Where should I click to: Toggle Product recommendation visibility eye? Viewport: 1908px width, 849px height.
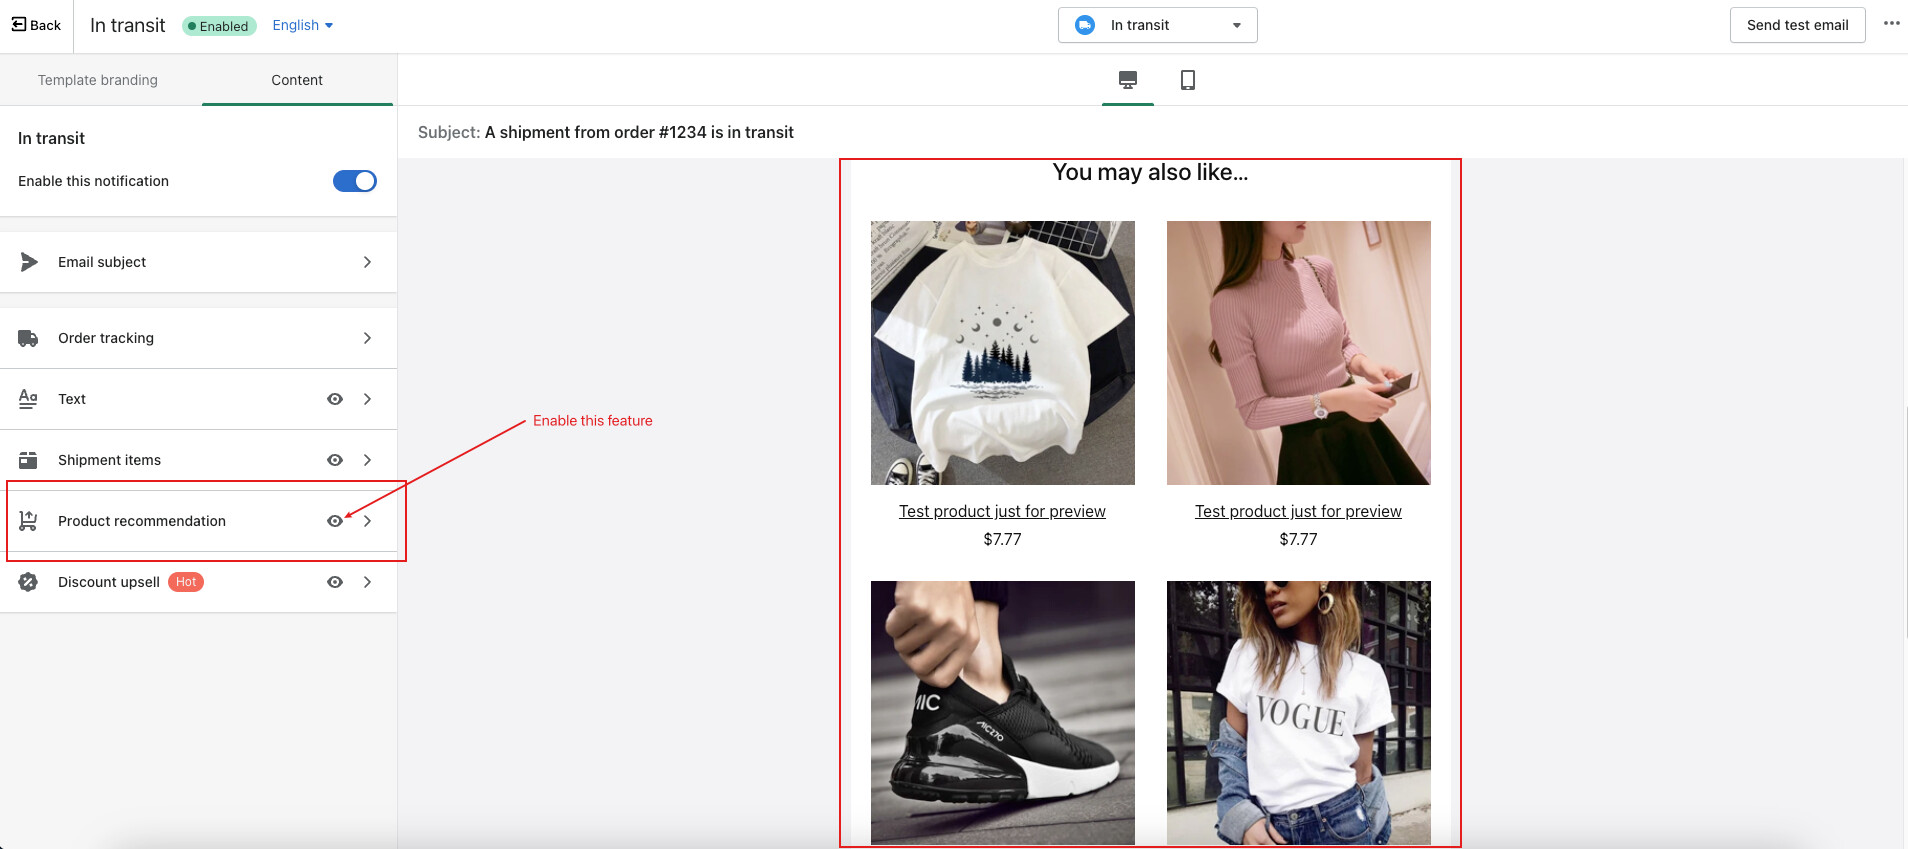pos(335,521)
